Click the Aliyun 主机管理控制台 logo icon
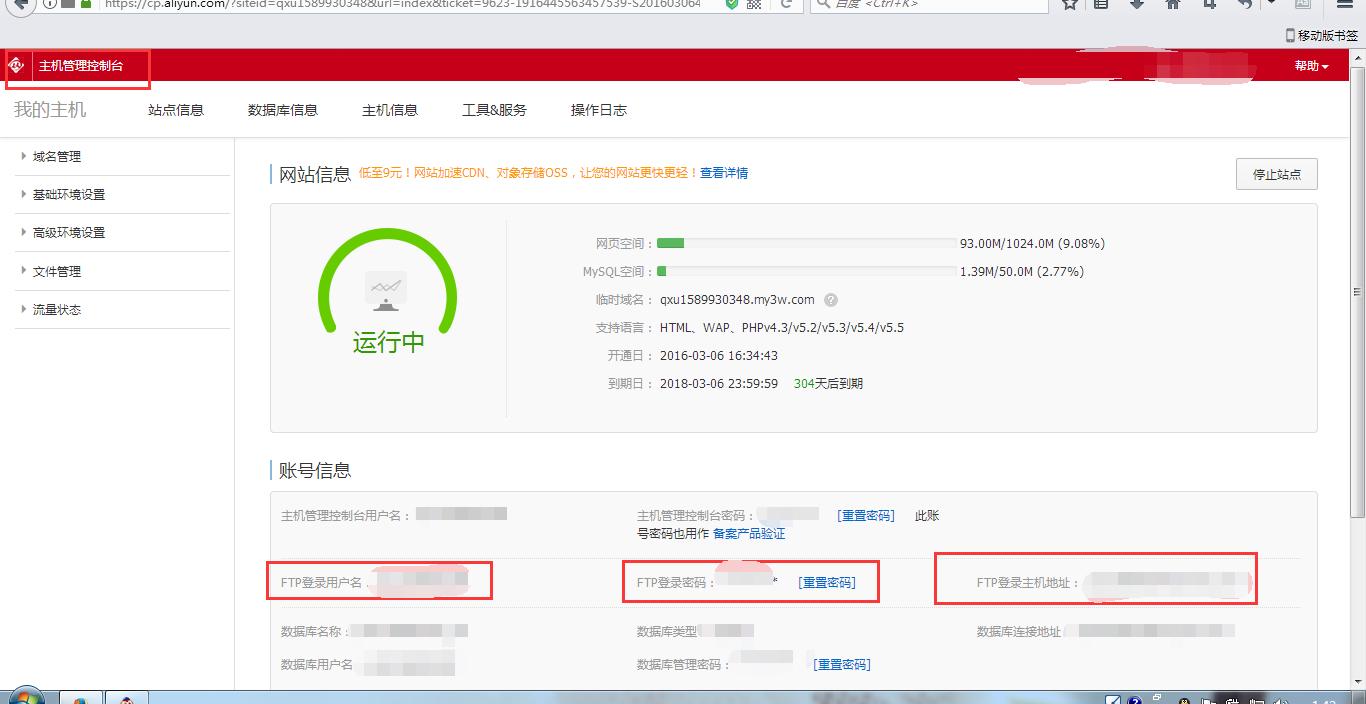The width and height of the screenshot is (1366, 704). pyautogui.click(x=15, y=67)
